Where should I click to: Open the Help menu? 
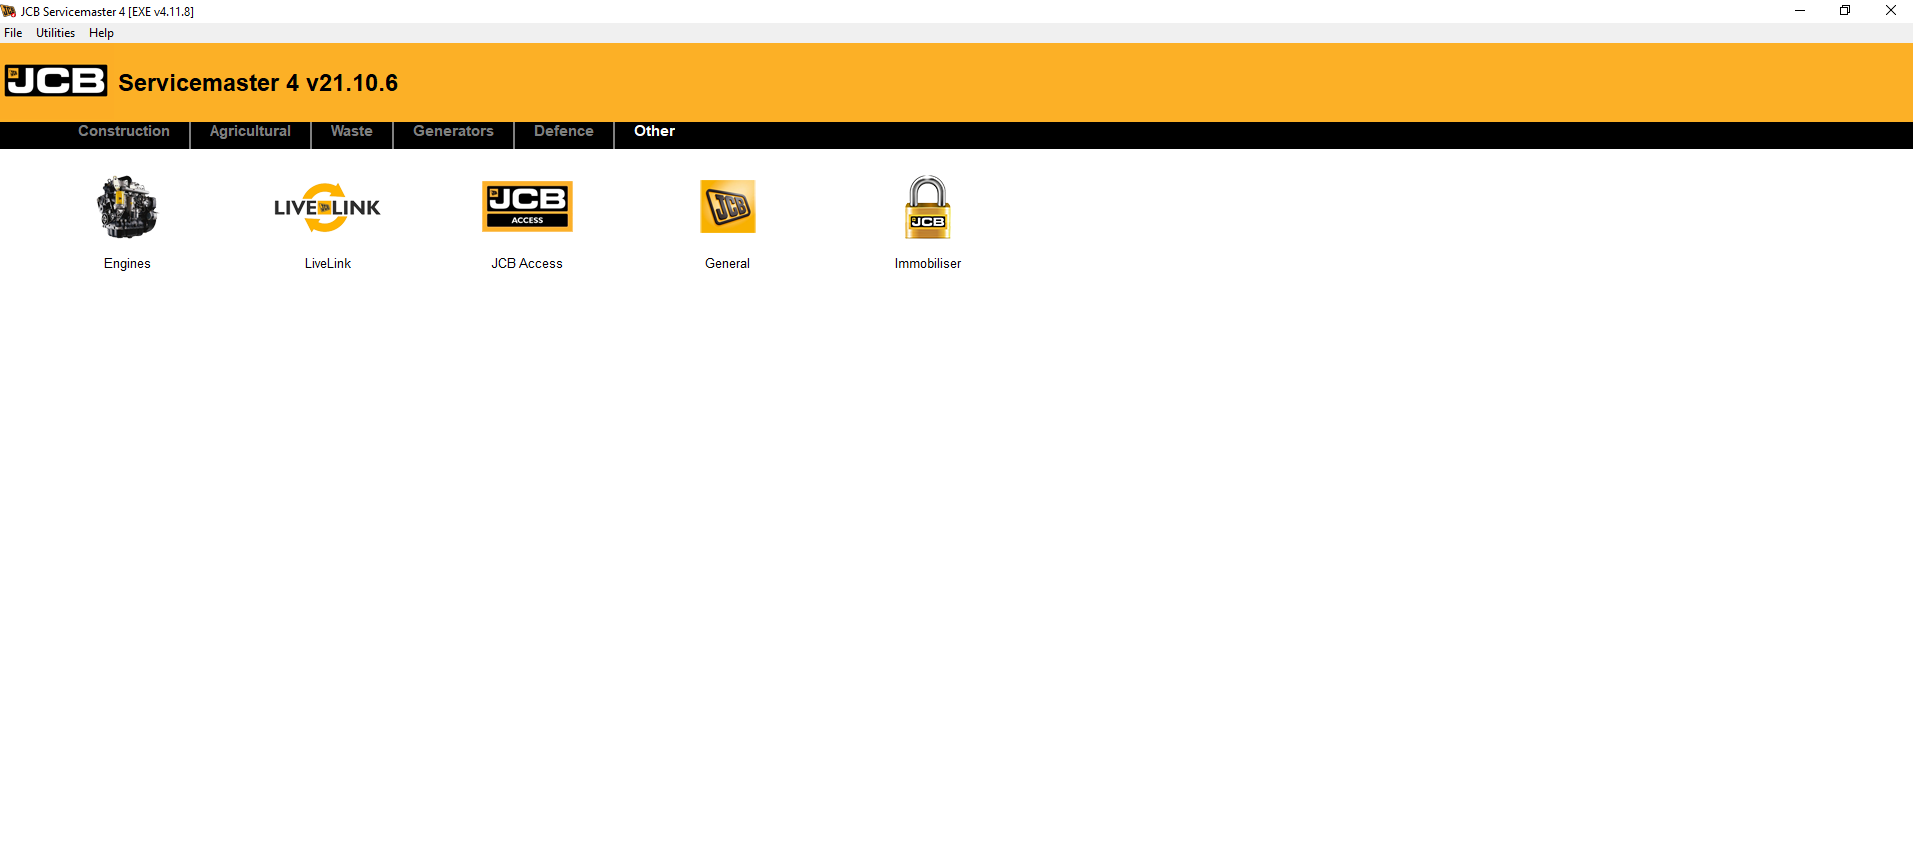[101, 33]
